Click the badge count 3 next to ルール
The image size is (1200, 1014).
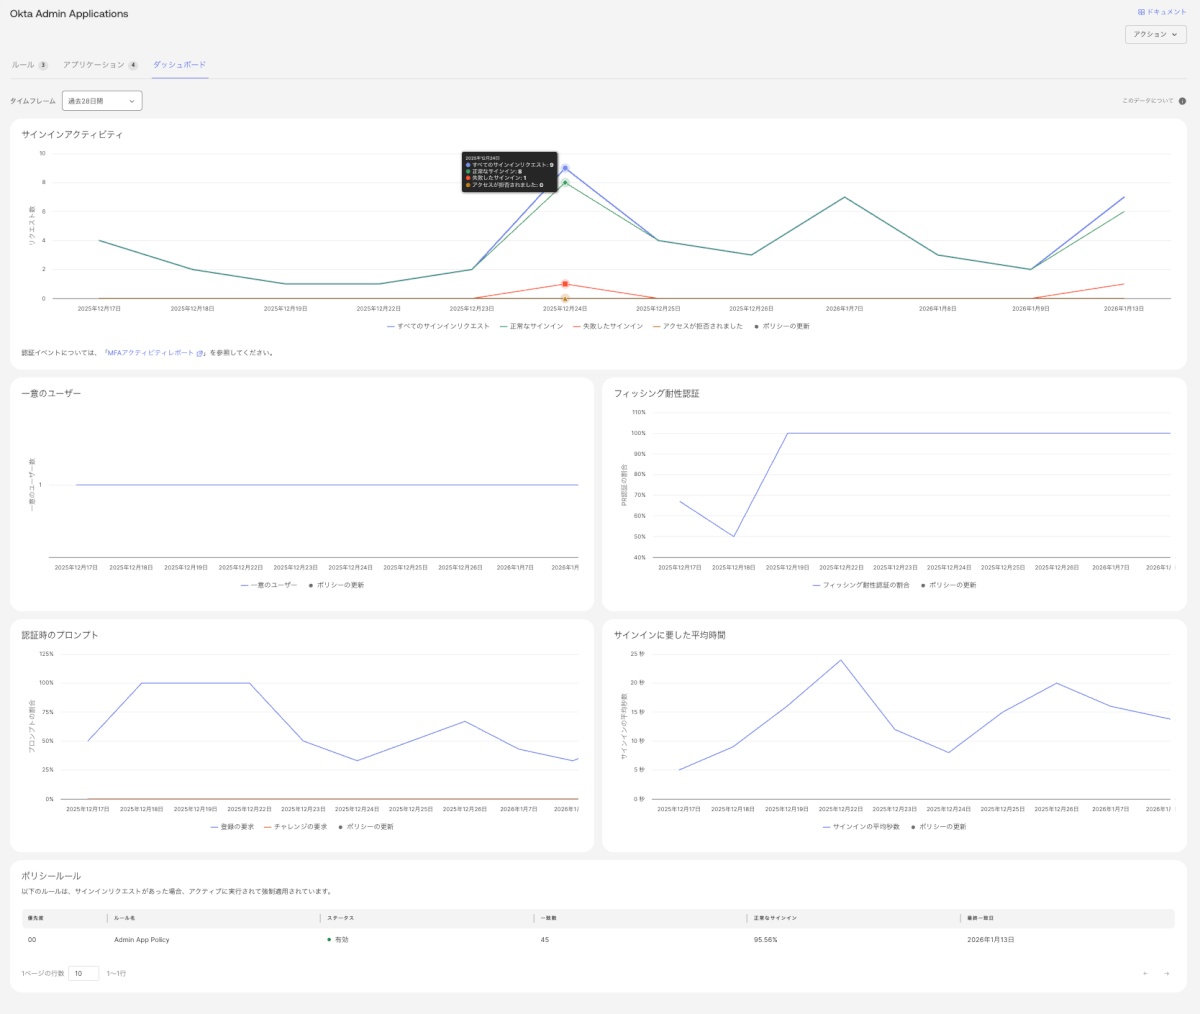pos(43,65)
